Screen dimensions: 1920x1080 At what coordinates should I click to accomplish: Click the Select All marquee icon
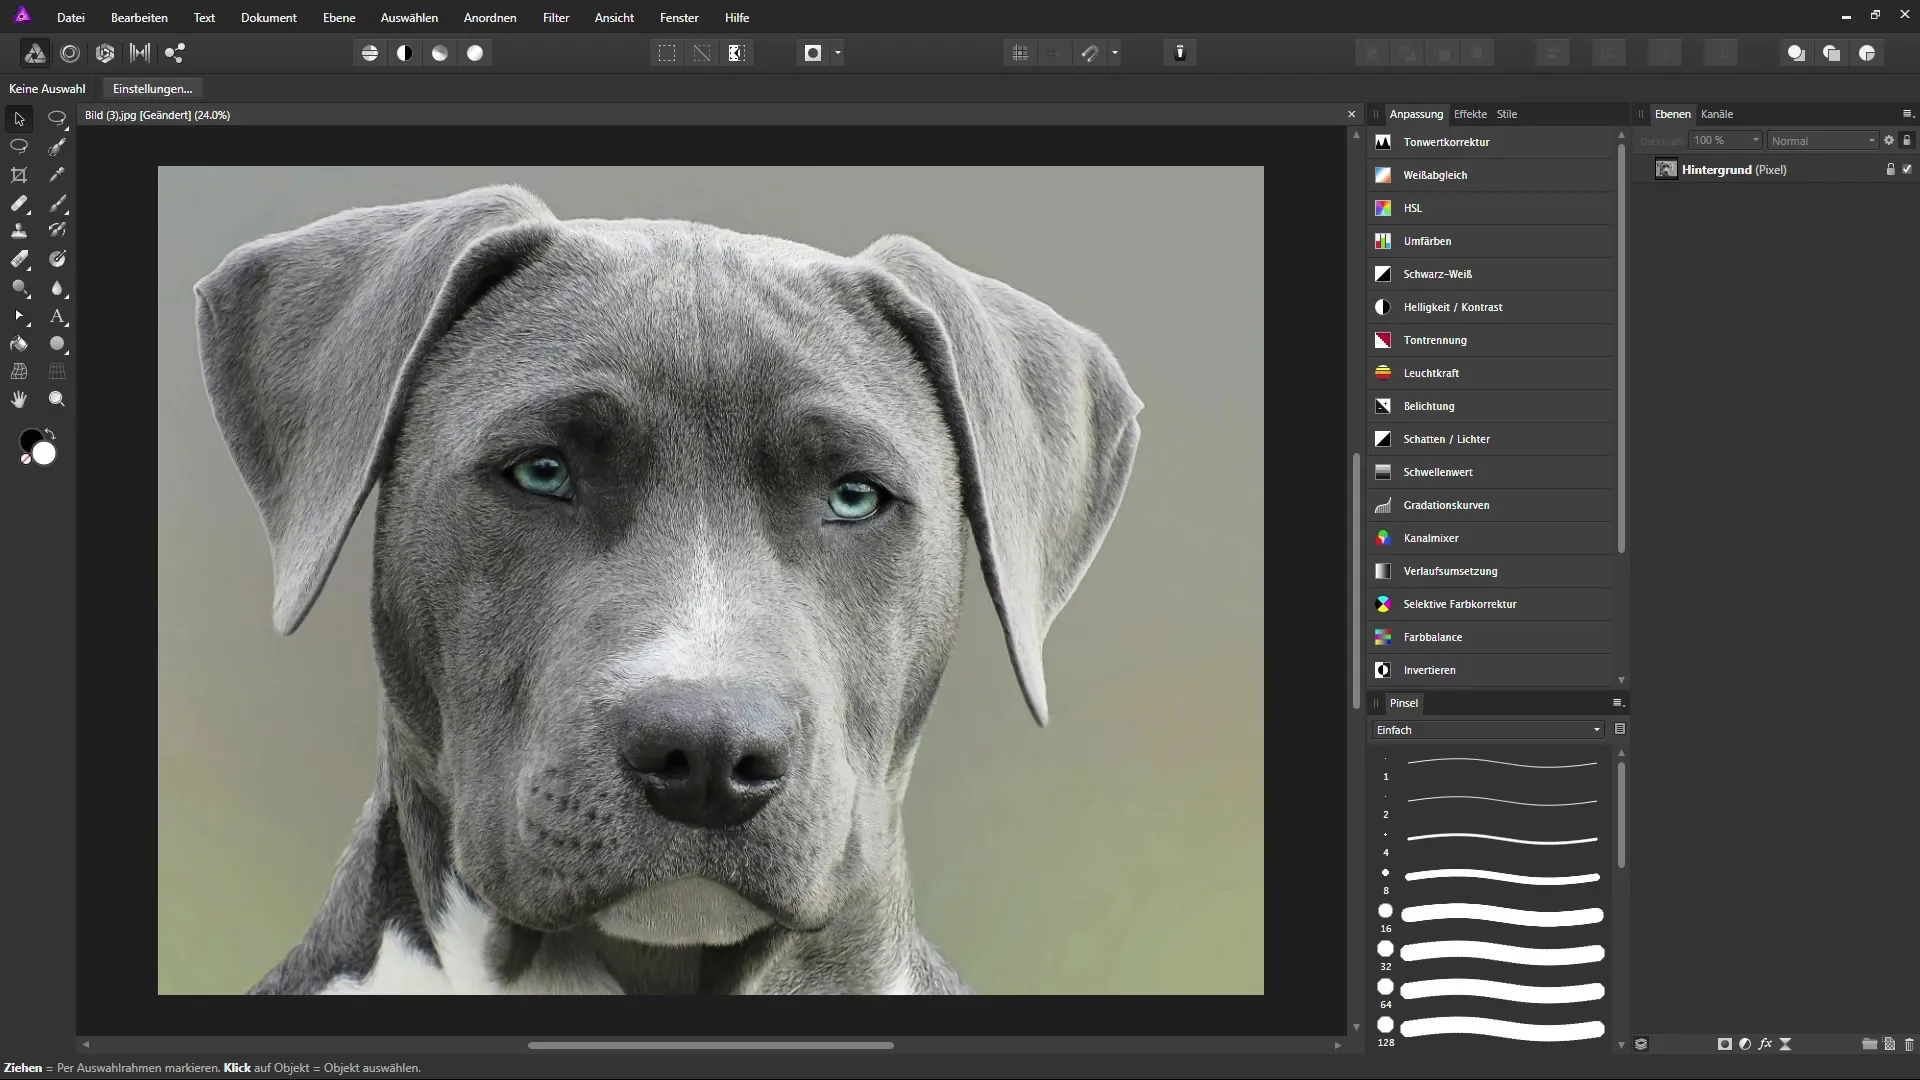(x=667, y=53)
